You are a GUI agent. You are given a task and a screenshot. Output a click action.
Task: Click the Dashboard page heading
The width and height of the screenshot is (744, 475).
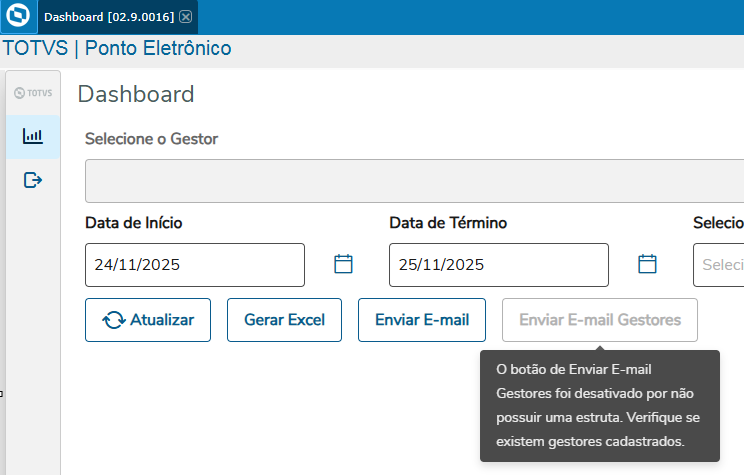tap(136, 95)
